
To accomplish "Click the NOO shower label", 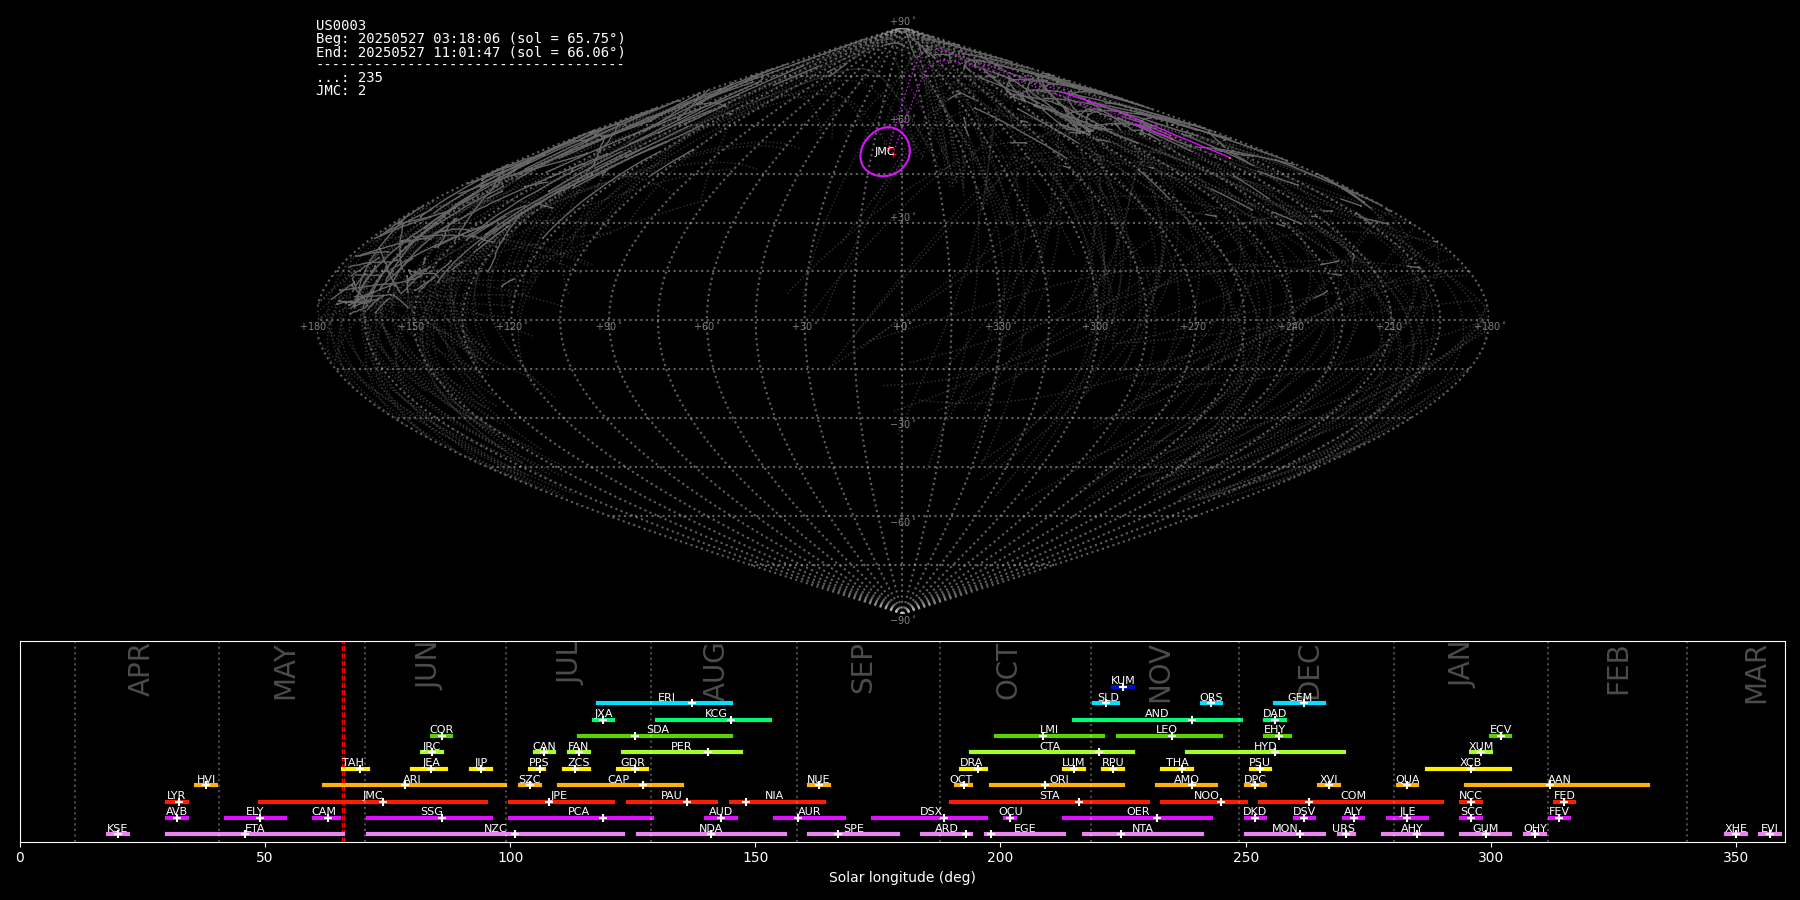I will 1206,795.
